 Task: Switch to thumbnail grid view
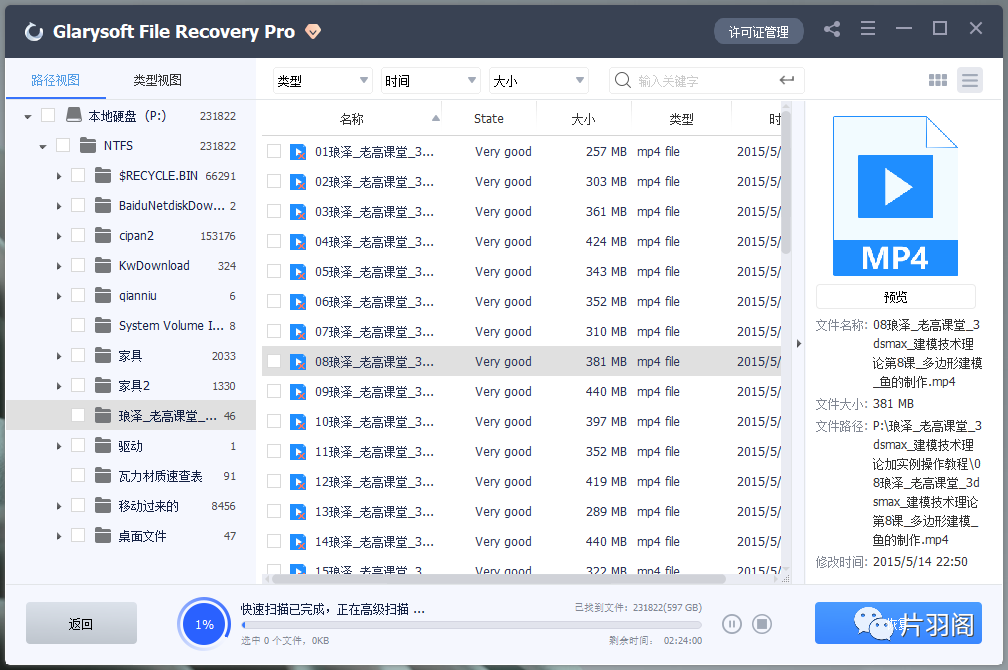click(x=938, y=80)
